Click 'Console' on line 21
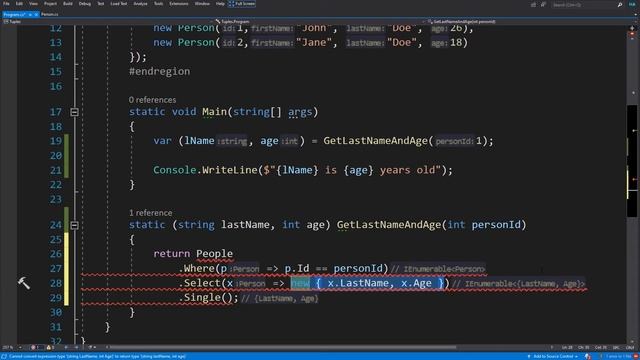This screenshot has height=360, width=640. pyautogui.click(x=175, y=170)
